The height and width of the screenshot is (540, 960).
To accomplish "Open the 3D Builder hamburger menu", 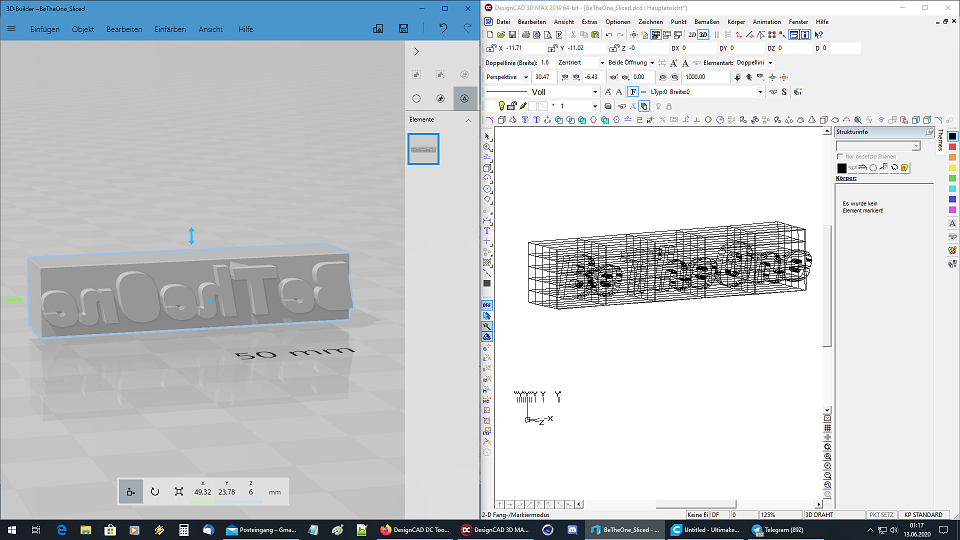I will point(11,29).
